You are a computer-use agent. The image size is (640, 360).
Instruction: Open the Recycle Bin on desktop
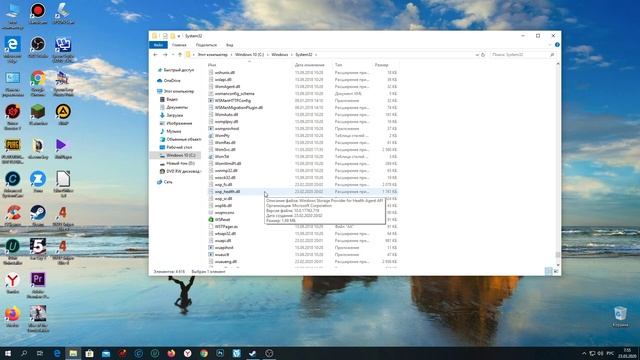tap(620, 317)
